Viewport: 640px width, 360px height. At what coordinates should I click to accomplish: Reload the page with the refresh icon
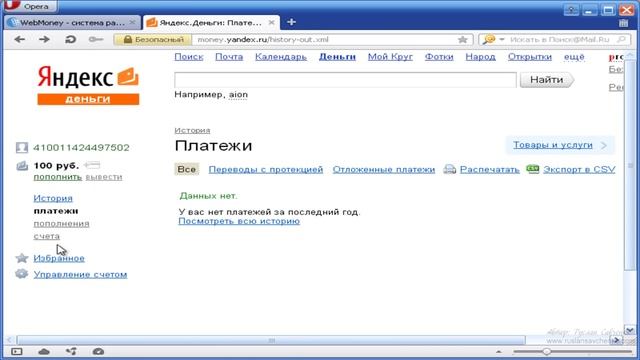click(70, 40)
